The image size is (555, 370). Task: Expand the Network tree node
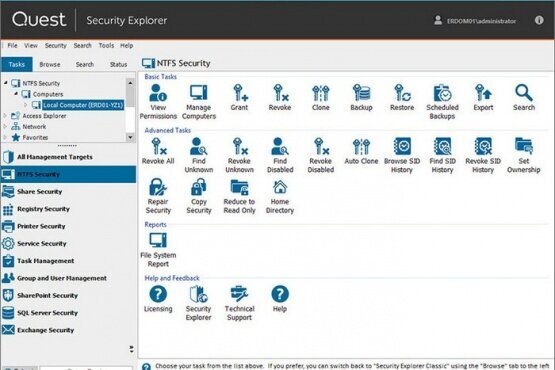5,126
